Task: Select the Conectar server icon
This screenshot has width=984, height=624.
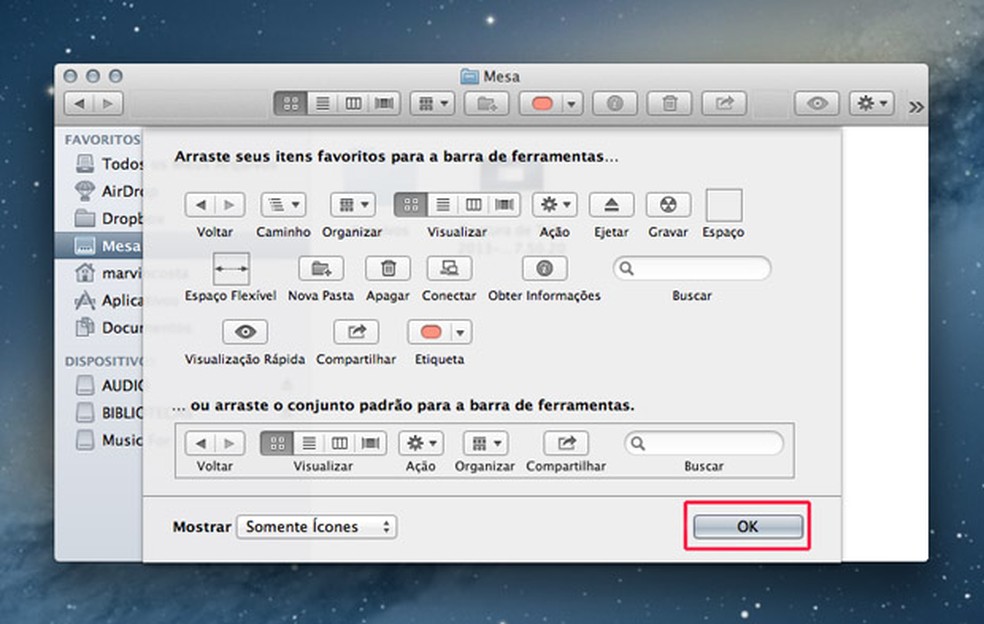Action: pyautogui.click(x=449, y=269)
